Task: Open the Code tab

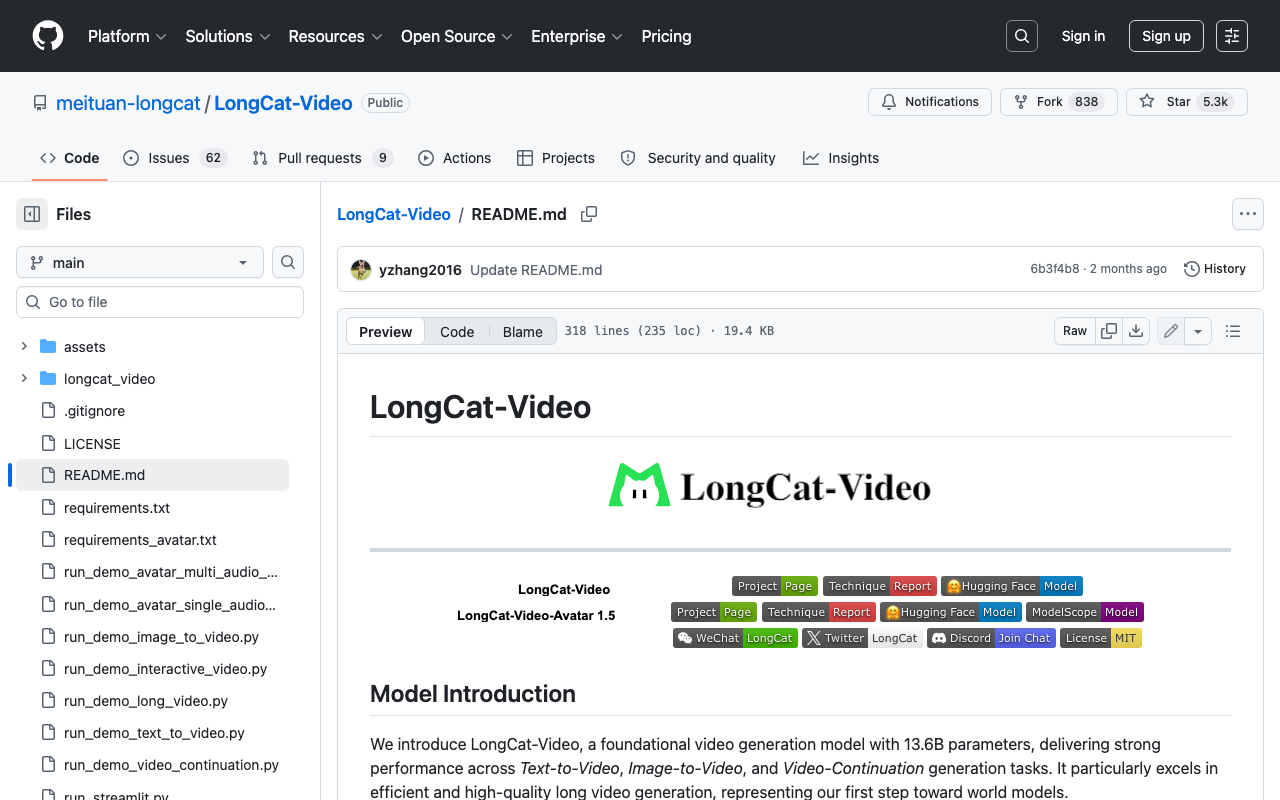Action: (x=70, y=158)
